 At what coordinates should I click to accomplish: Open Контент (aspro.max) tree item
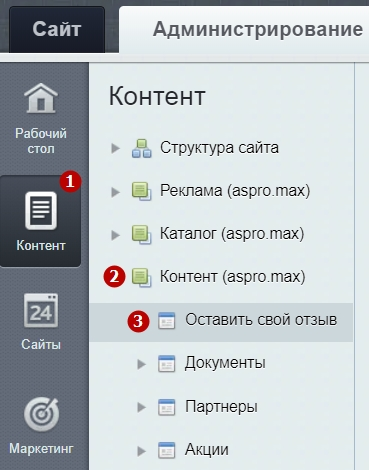[x=232, y=277]
